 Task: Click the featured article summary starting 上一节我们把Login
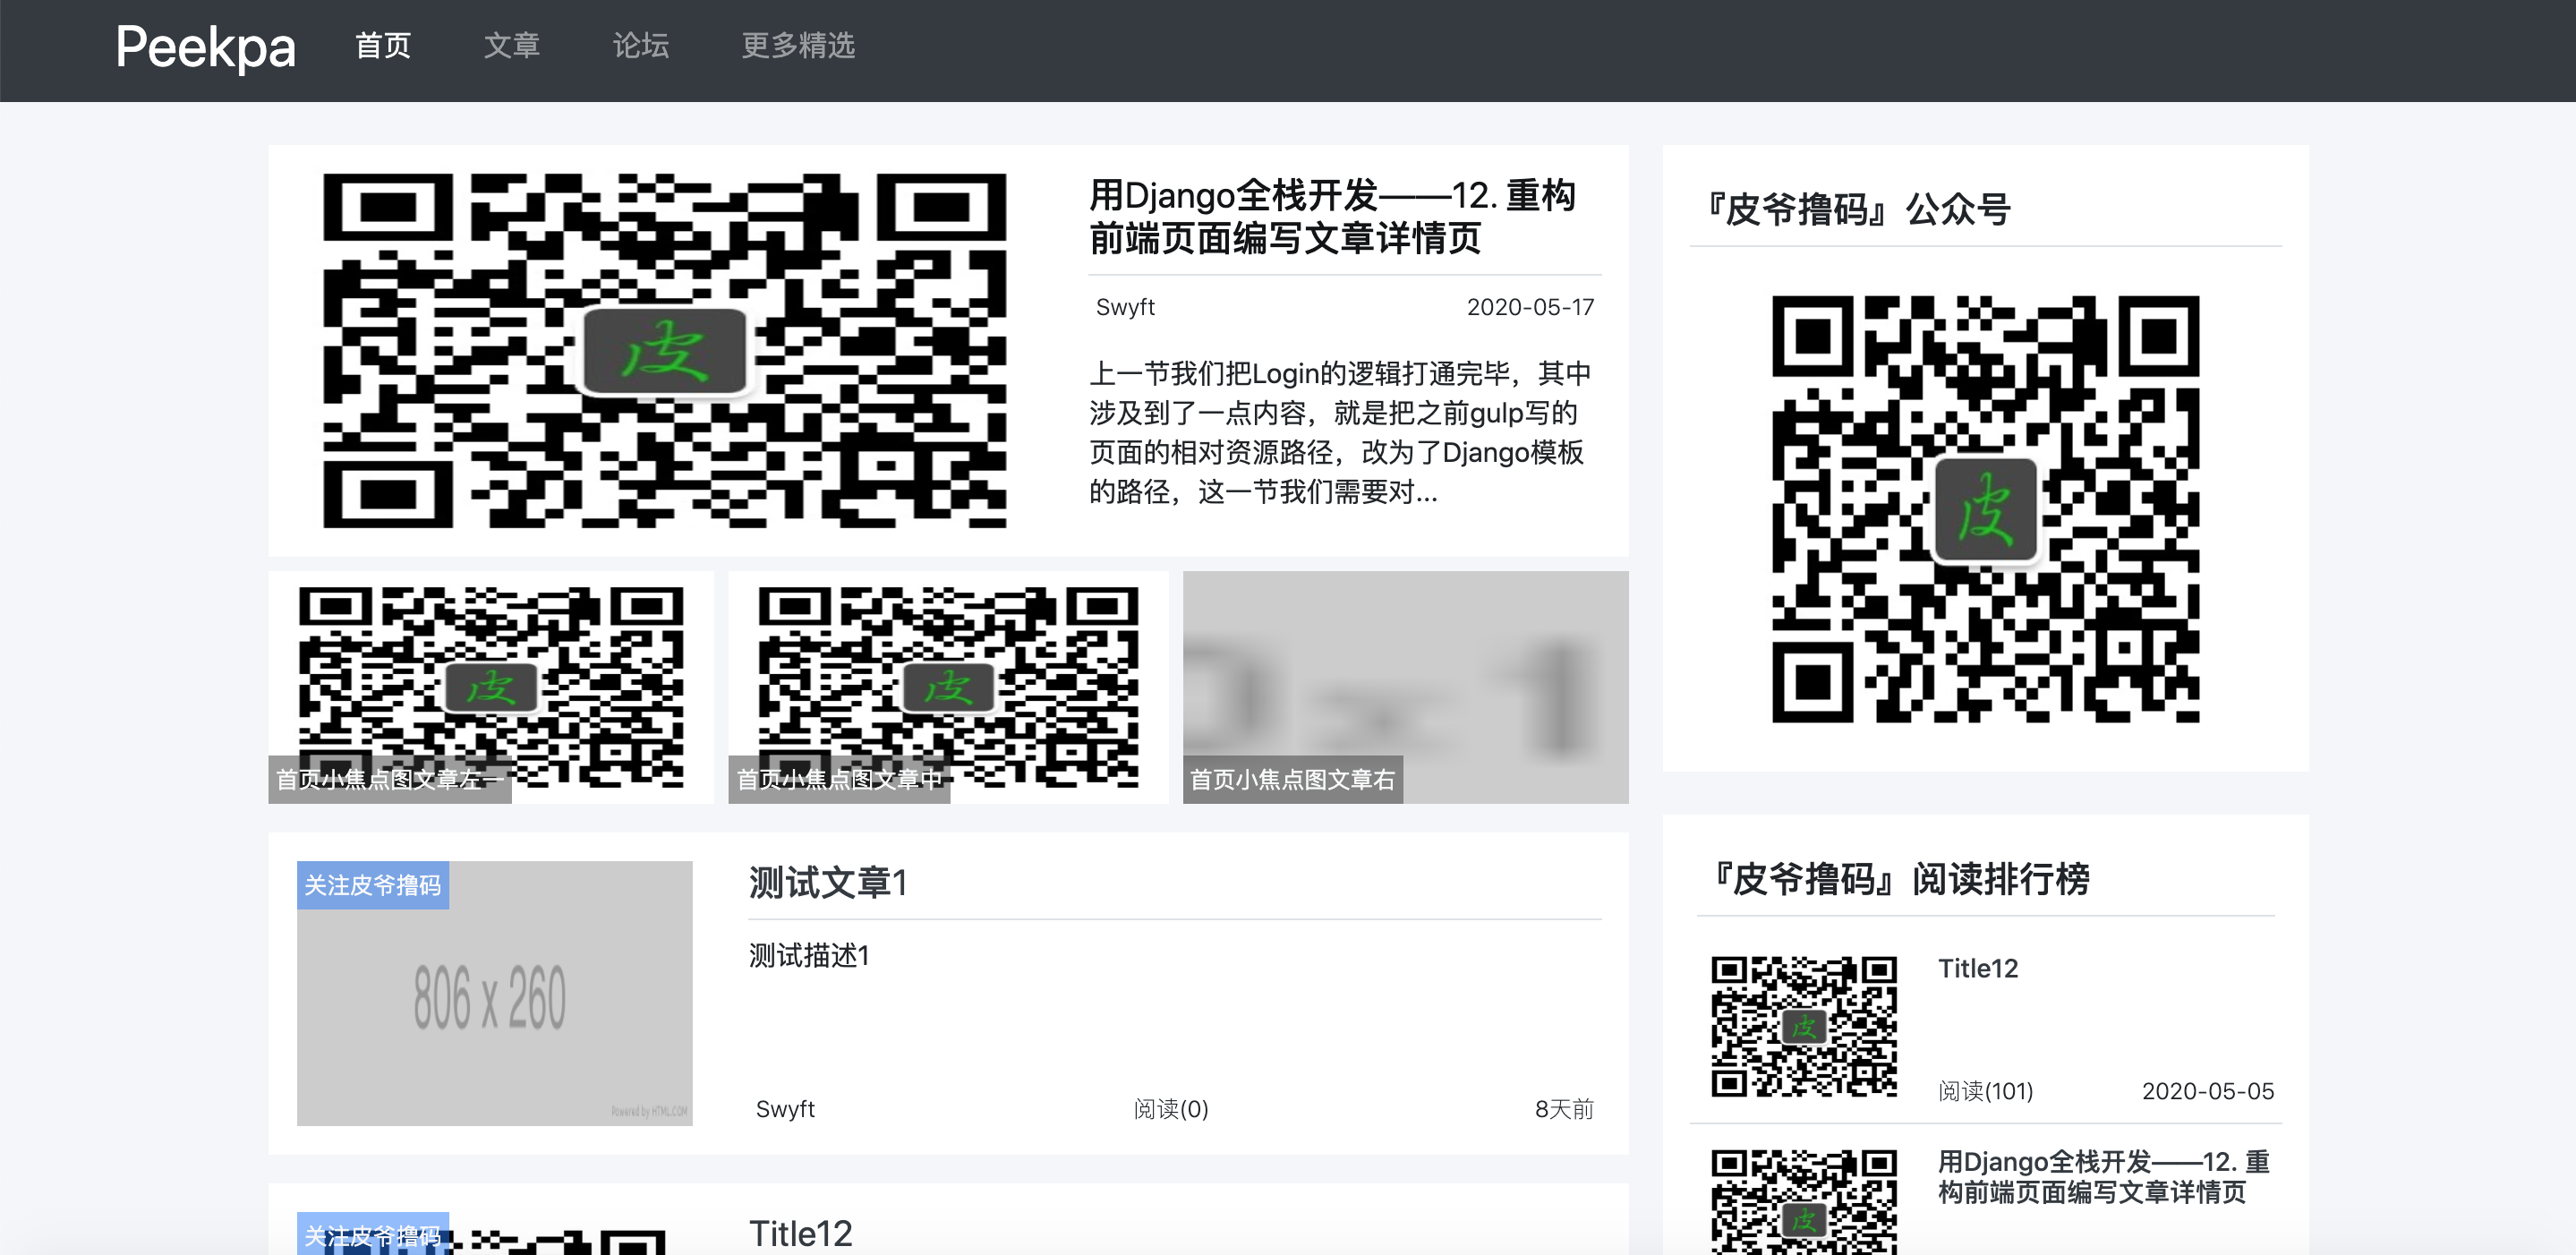tap(1340, 432)
